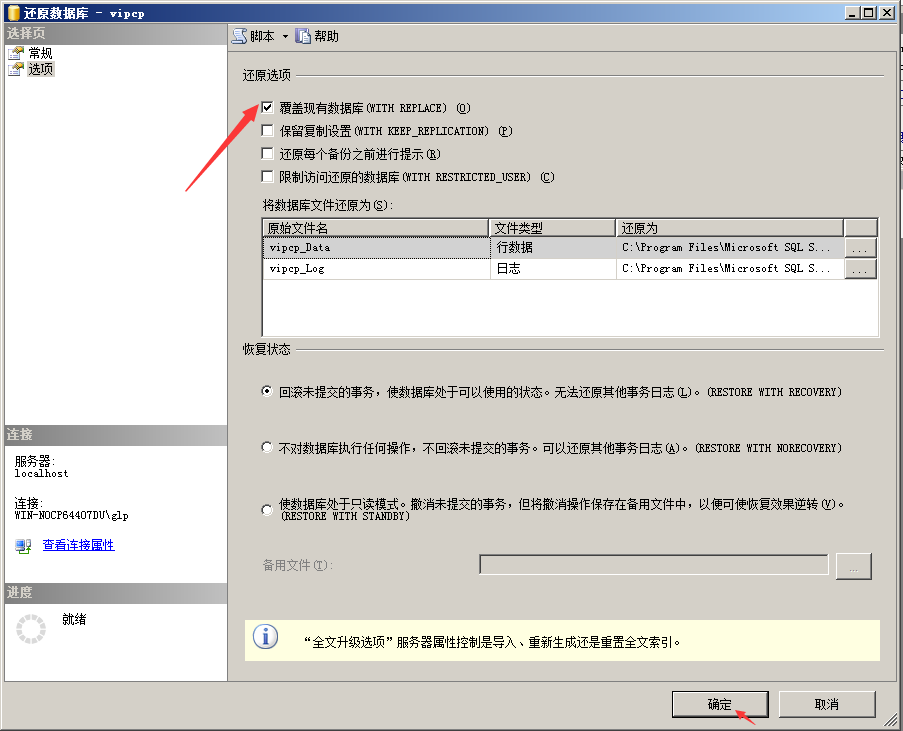
Task: Enable 限制访问还原的数据库 RESTRICTED_USER checkbox
Action: point(267,177)
